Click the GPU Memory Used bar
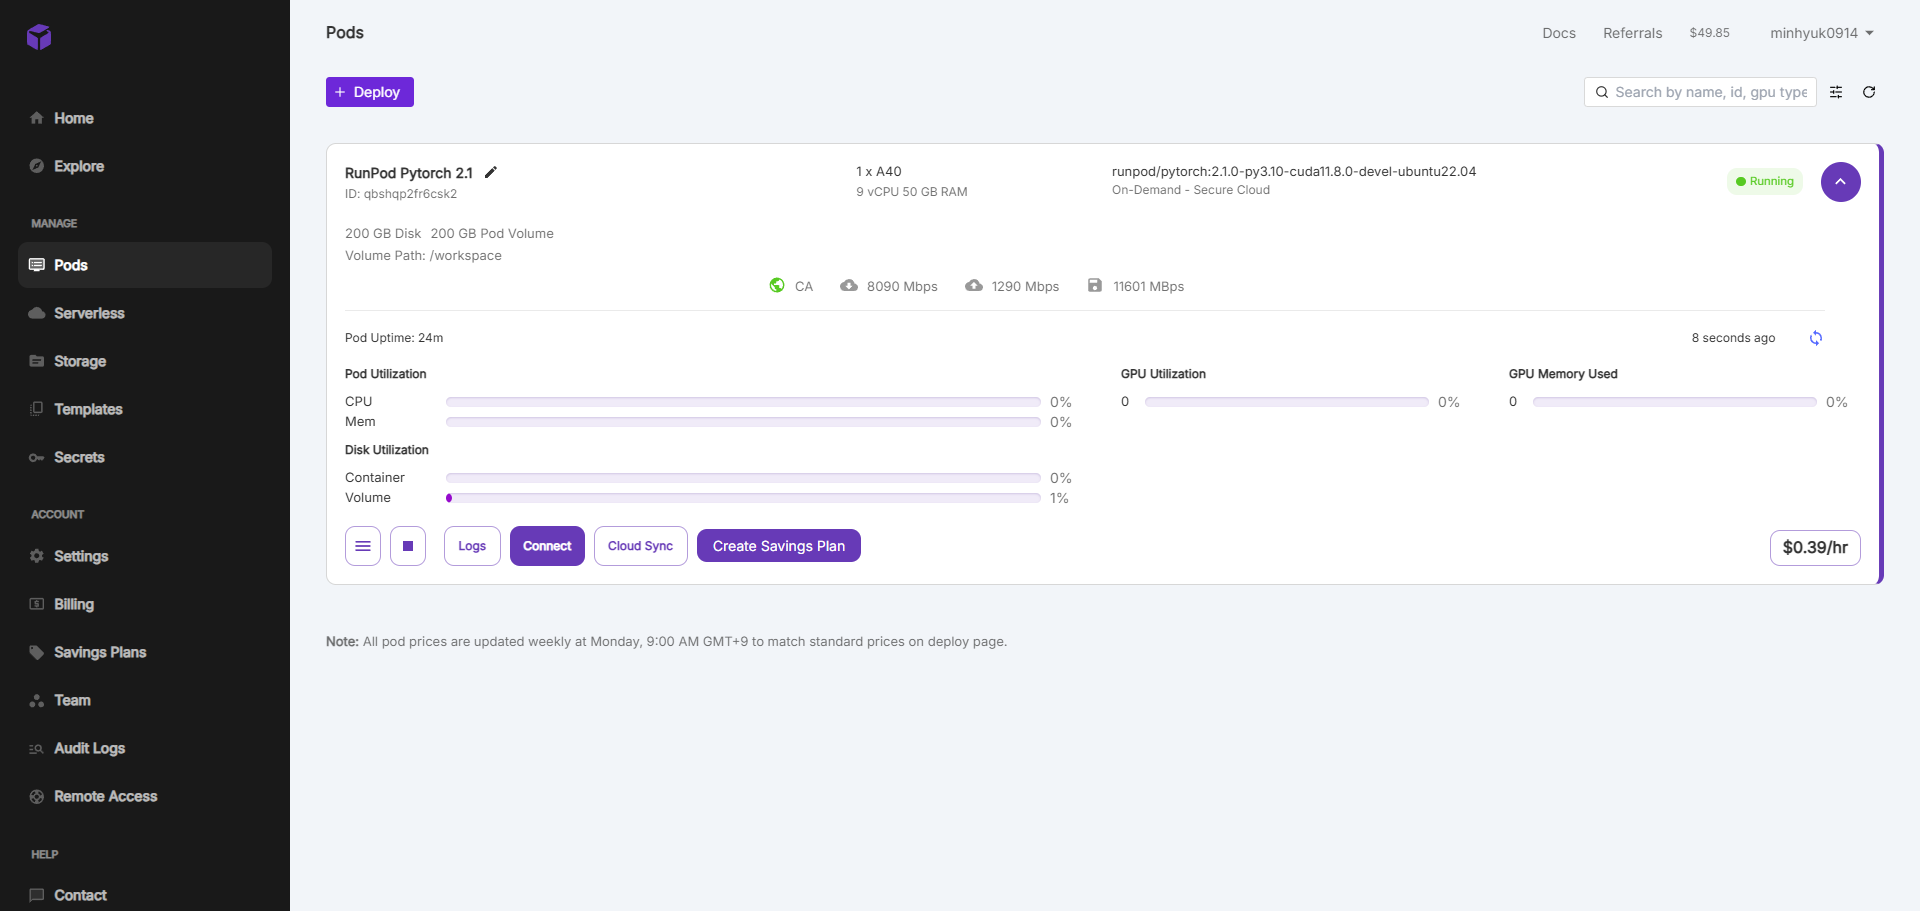 pos(1674,402)
